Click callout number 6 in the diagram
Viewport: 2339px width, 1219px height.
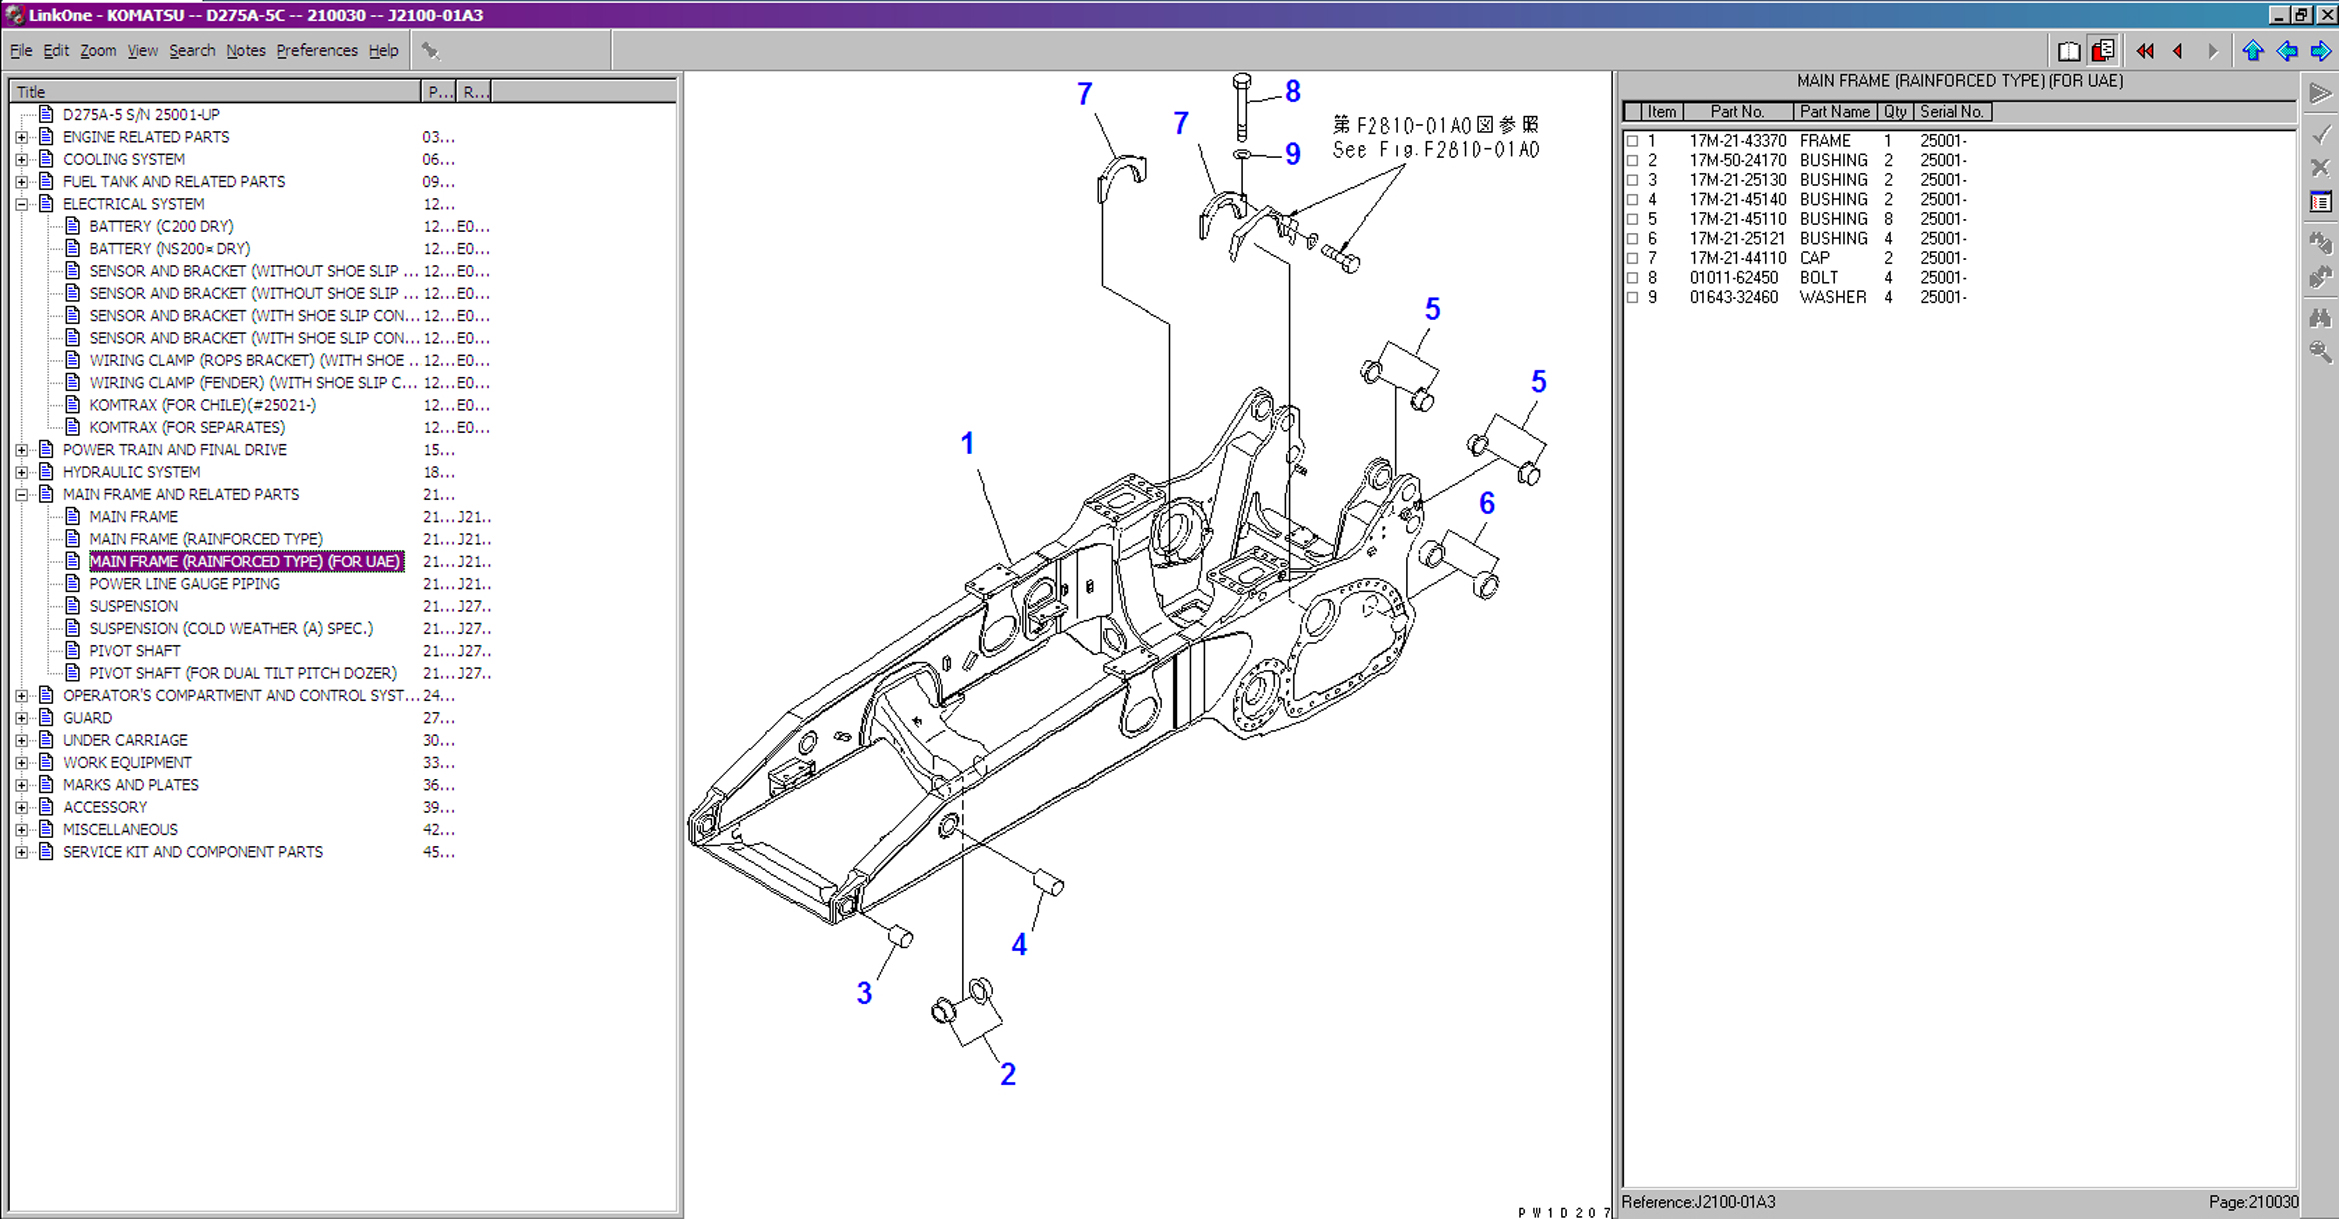click(x=1486, y=504)
